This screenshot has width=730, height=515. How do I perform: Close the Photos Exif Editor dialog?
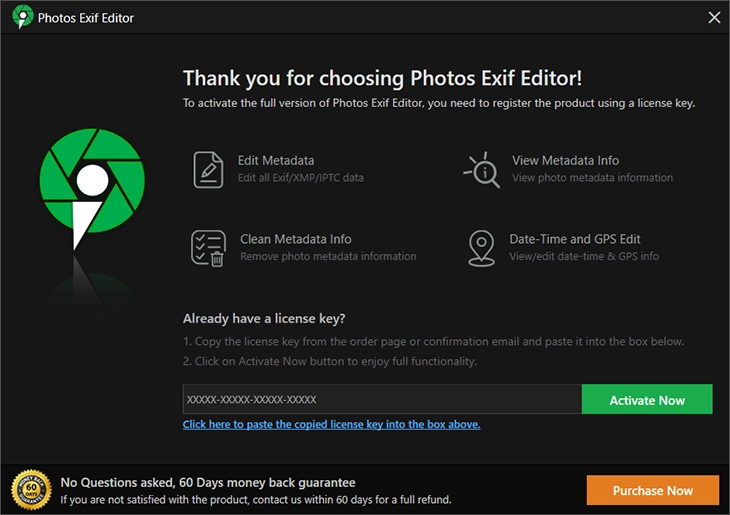pyautogui.click(x=713, y=18)
